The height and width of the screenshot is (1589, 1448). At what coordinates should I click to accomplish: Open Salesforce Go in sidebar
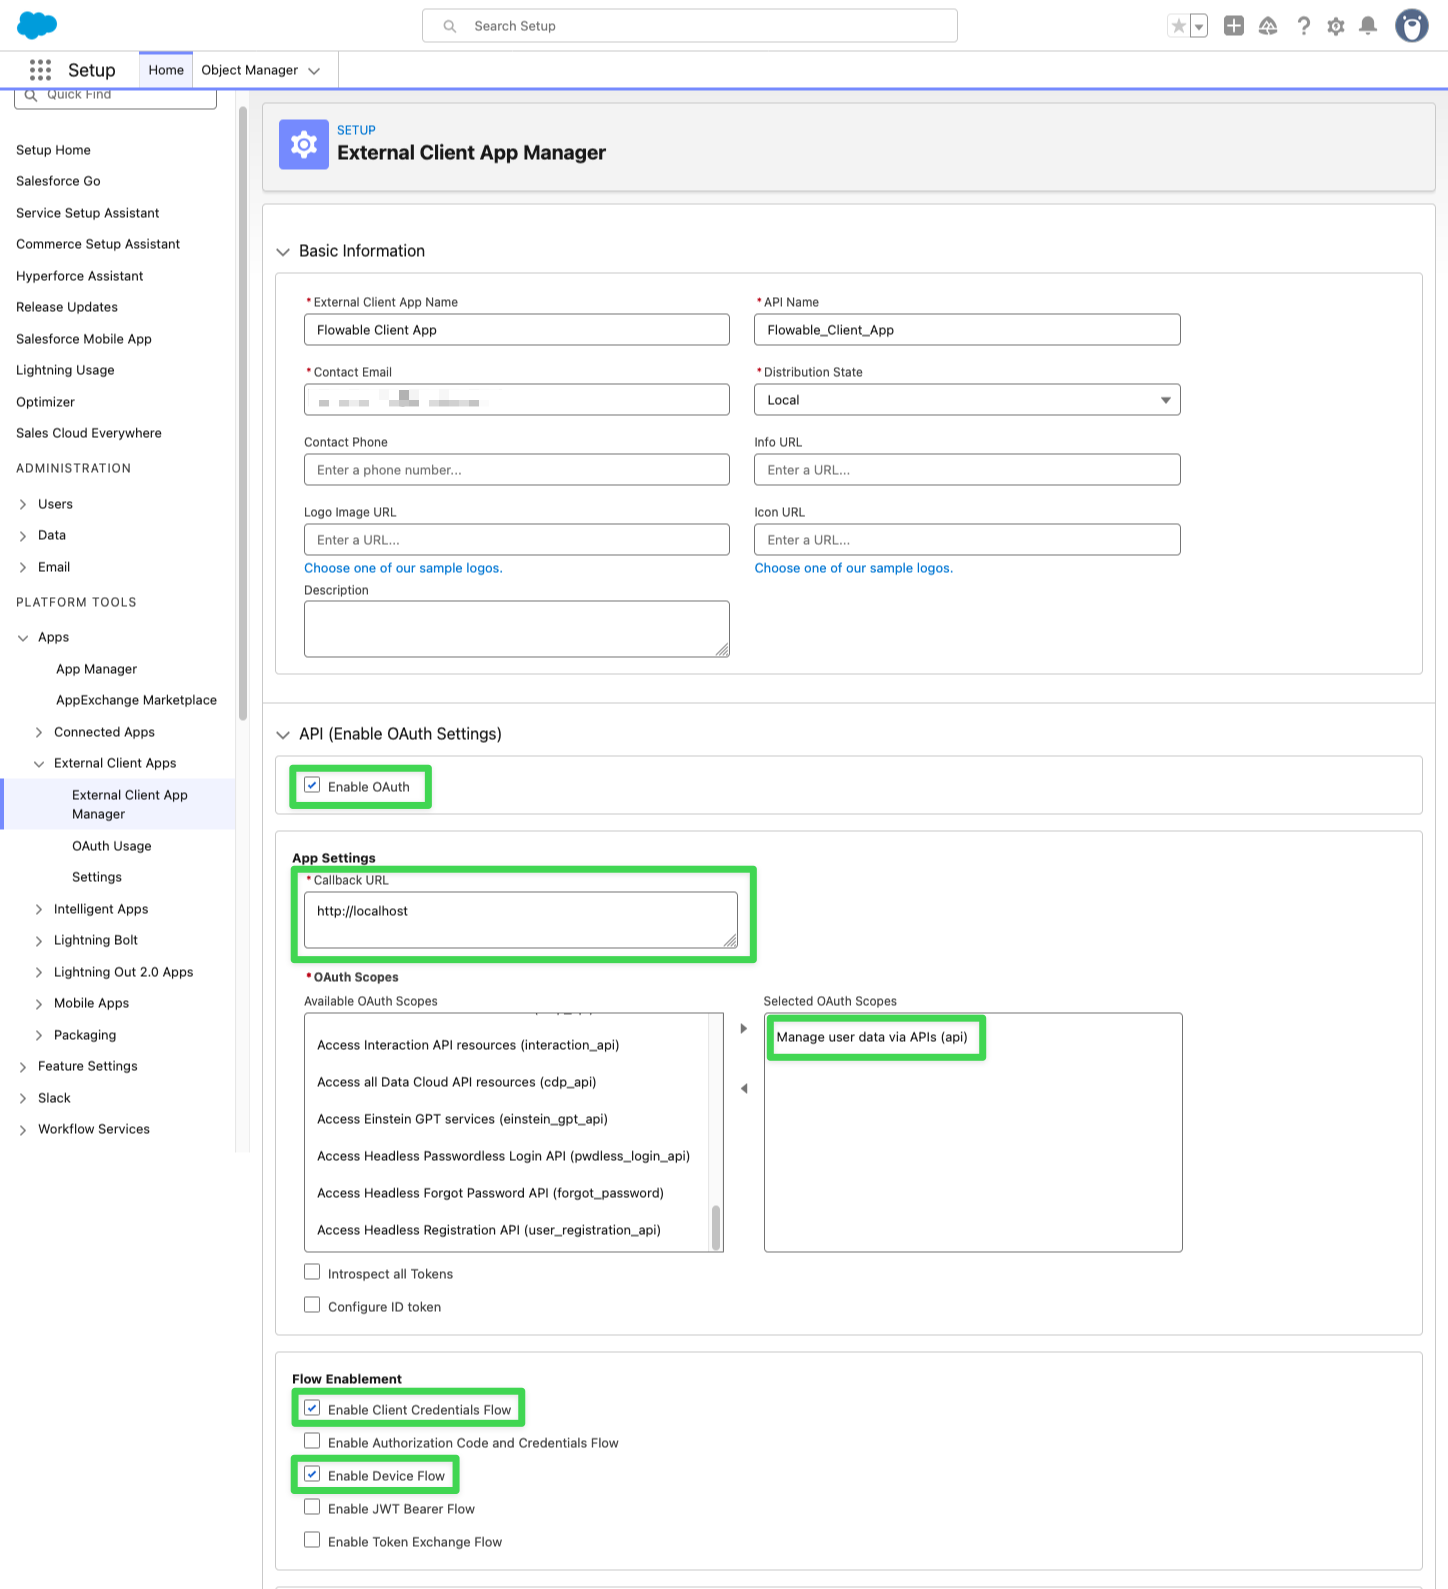pyautogui.click(x=58, y=181)
